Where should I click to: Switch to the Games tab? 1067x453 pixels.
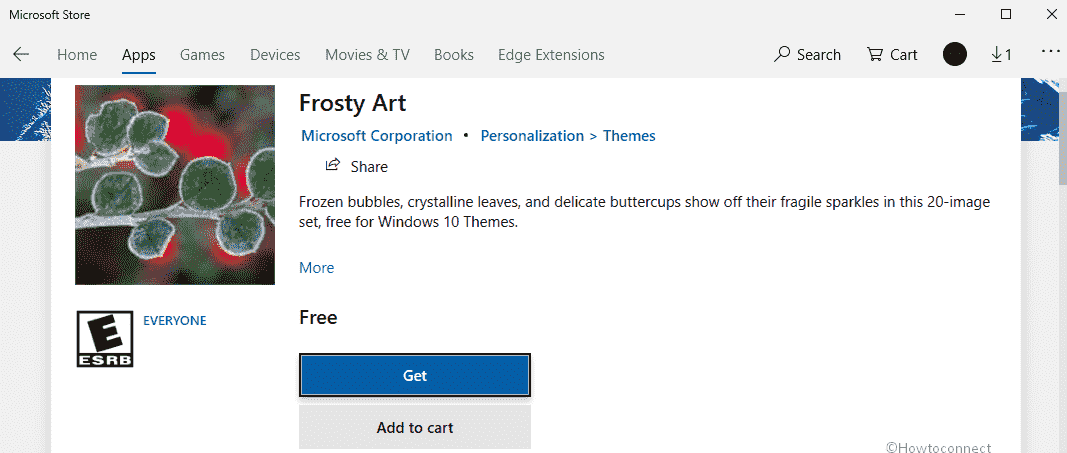[x=202, y=55]
